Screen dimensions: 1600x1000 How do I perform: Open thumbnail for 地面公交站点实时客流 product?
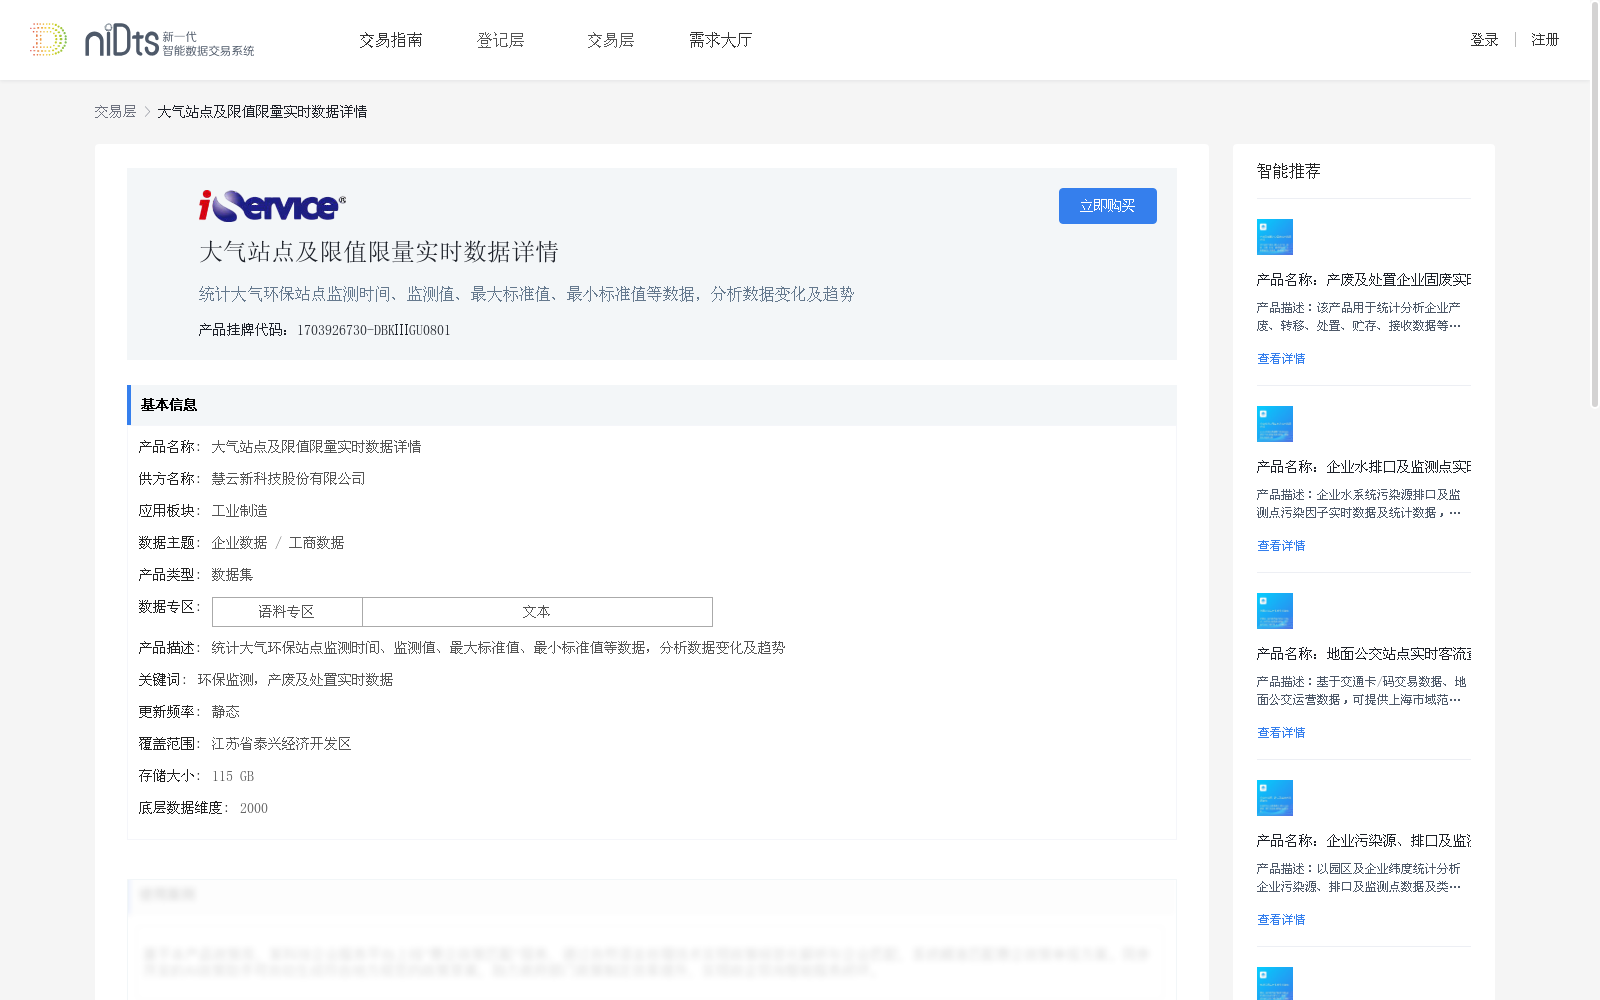1275,611
